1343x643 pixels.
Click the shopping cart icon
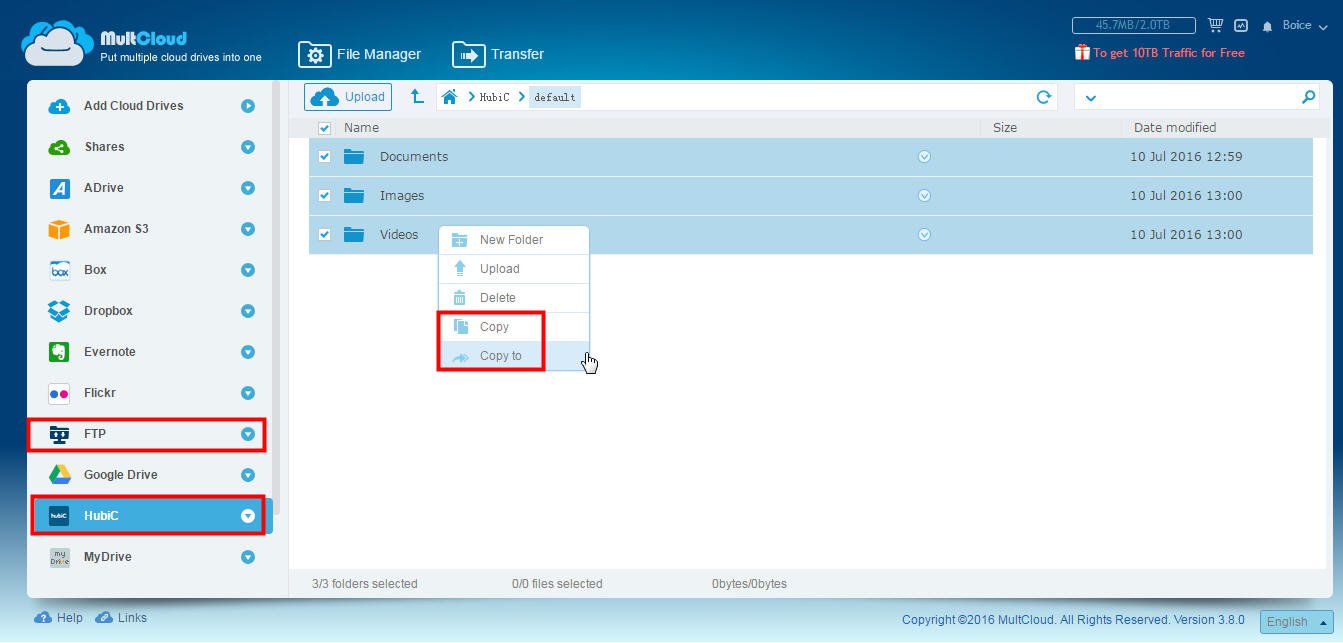(1215, 25)
